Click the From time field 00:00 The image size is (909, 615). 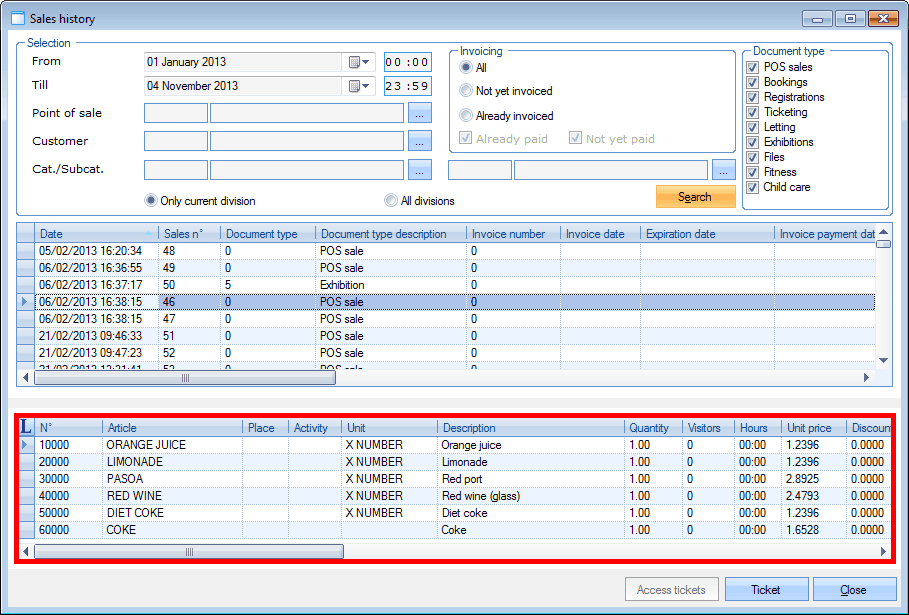tap(407, 62)
